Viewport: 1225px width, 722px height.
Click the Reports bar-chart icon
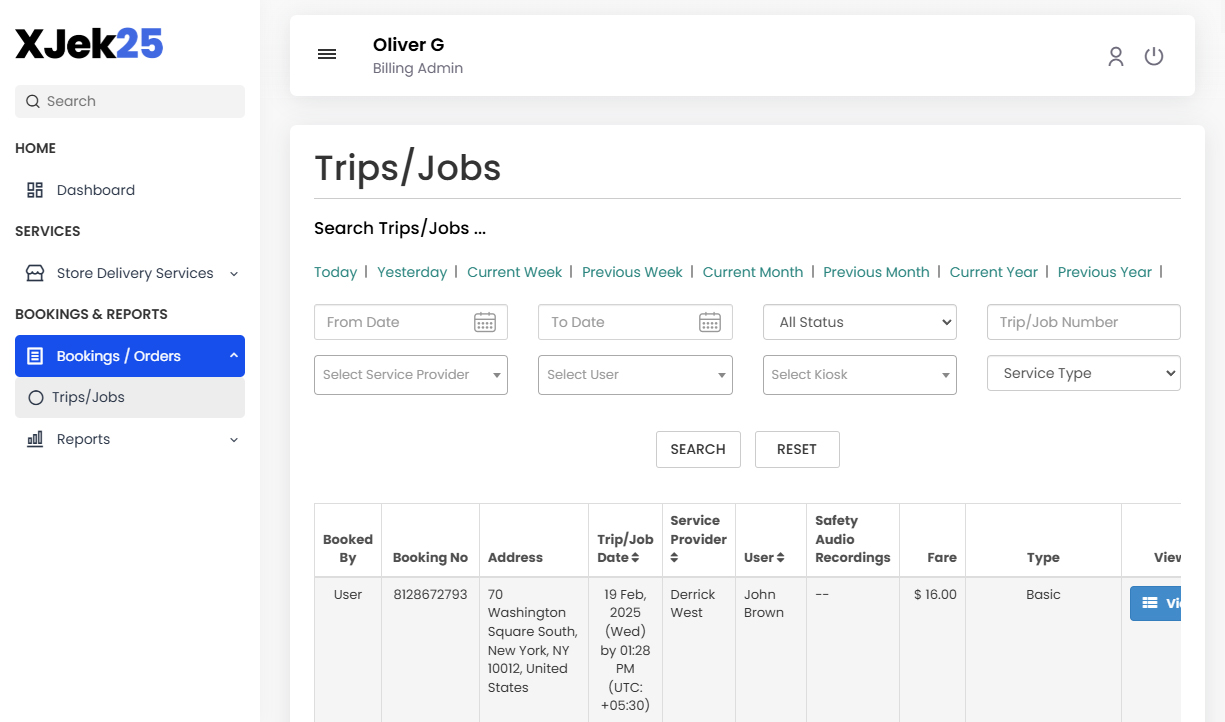36,438
